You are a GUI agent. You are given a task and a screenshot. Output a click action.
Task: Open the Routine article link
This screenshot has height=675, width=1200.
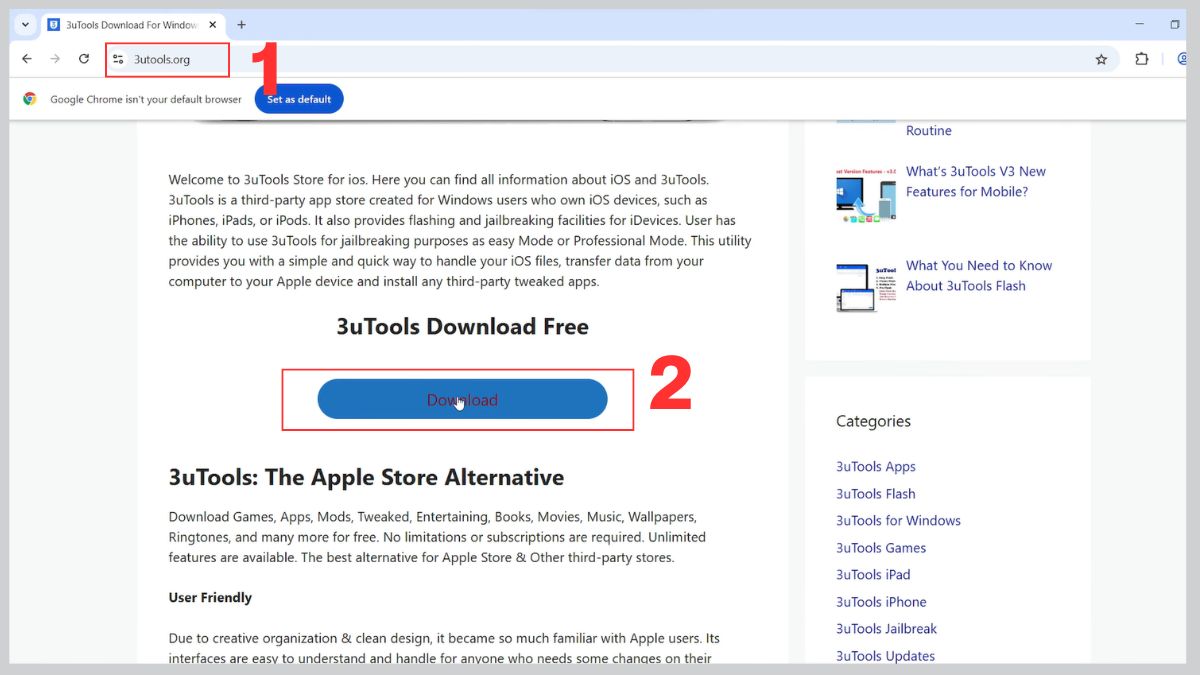(929, 130)
